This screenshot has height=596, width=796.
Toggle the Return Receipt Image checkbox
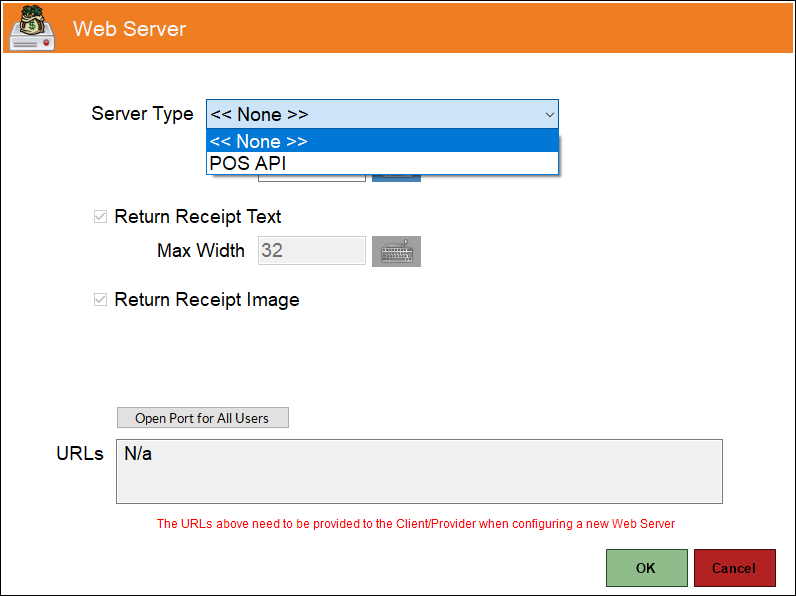[101, 300]
